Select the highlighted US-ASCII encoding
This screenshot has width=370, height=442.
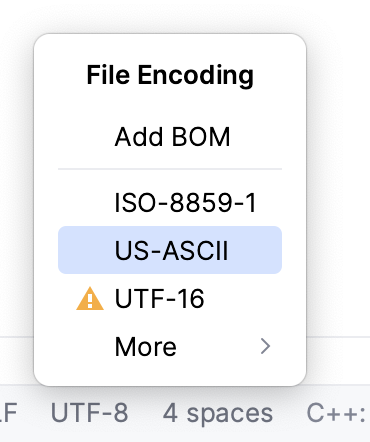[x=170, y=250]
